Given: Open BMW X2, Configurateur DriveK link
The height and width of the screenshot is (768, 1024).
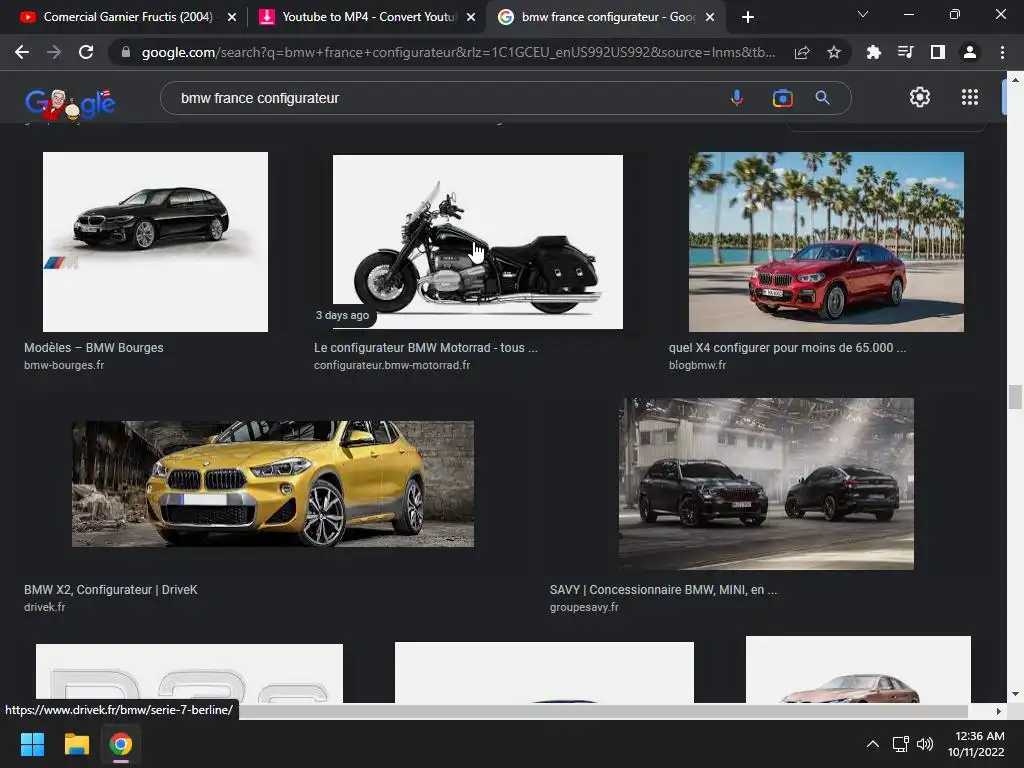Looking at the screenshot, I should (111, 590).
